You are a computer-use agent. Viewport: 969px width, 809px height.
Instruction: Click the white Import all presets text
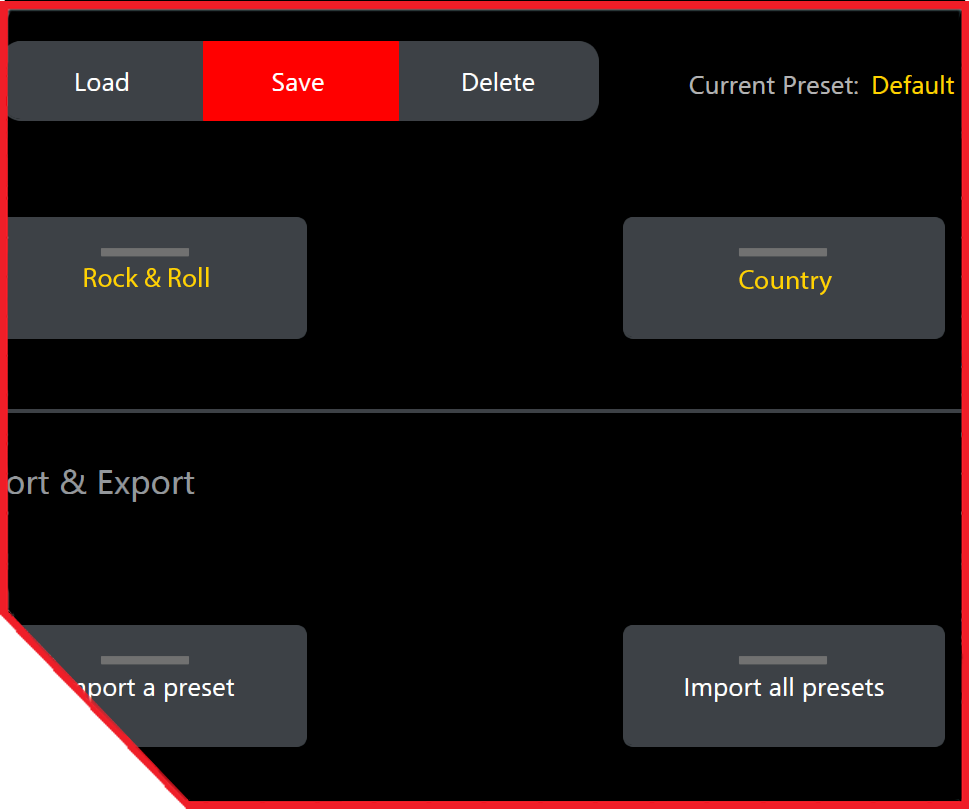783,688
